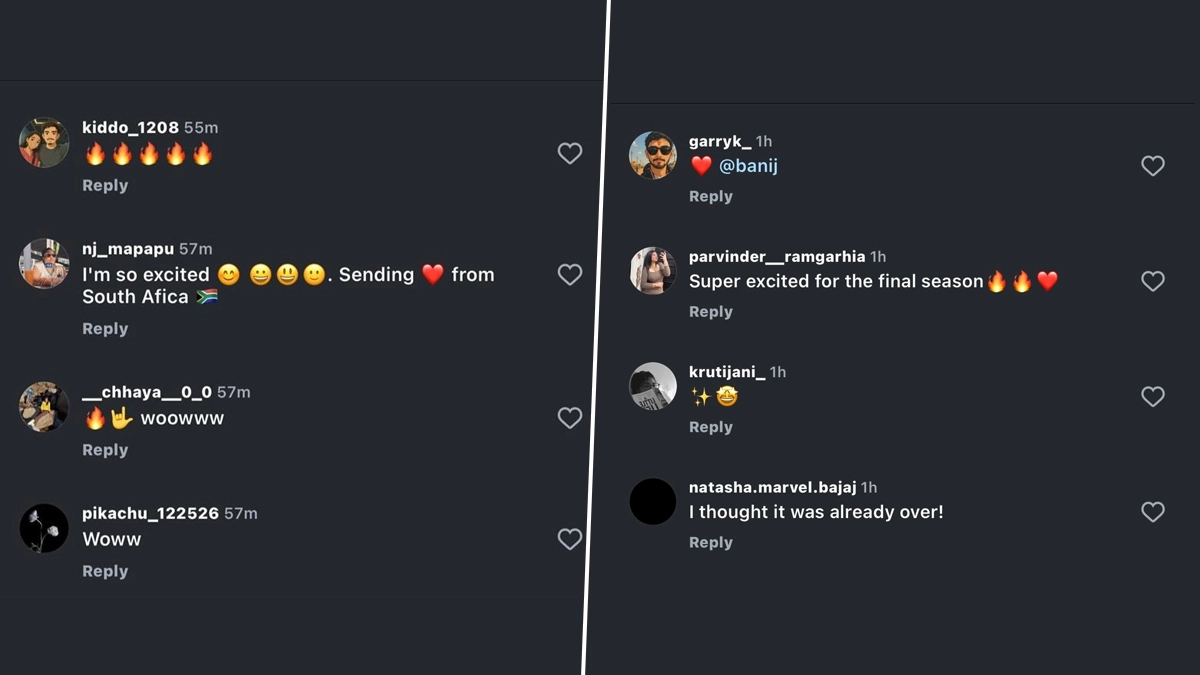Like nj_mapapu's South Africa comment
1200x675 pixels.
click(569, 275)
